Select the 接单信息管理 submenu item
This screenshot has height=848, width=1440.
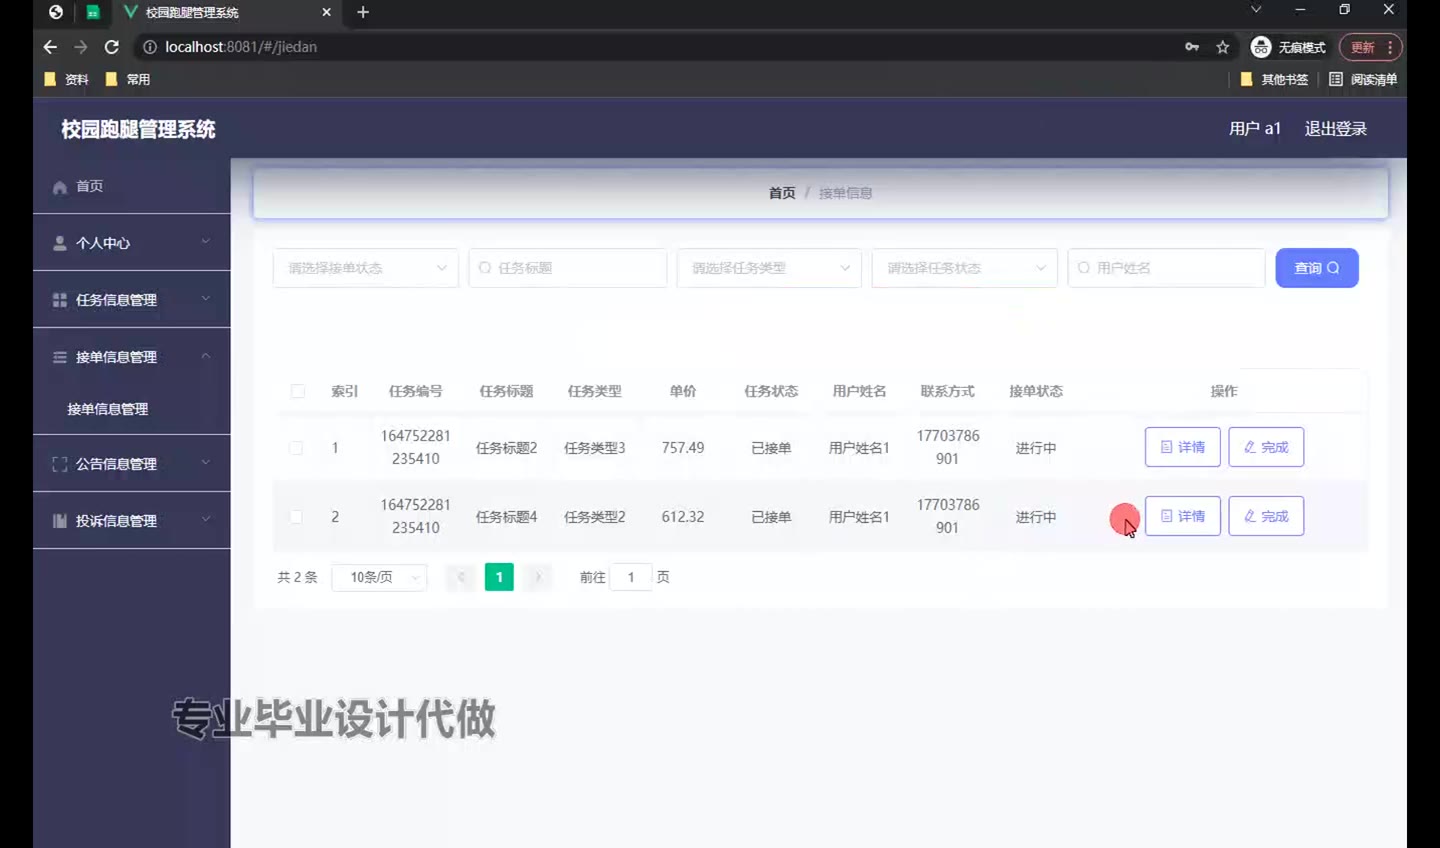[x=108, y=409]
